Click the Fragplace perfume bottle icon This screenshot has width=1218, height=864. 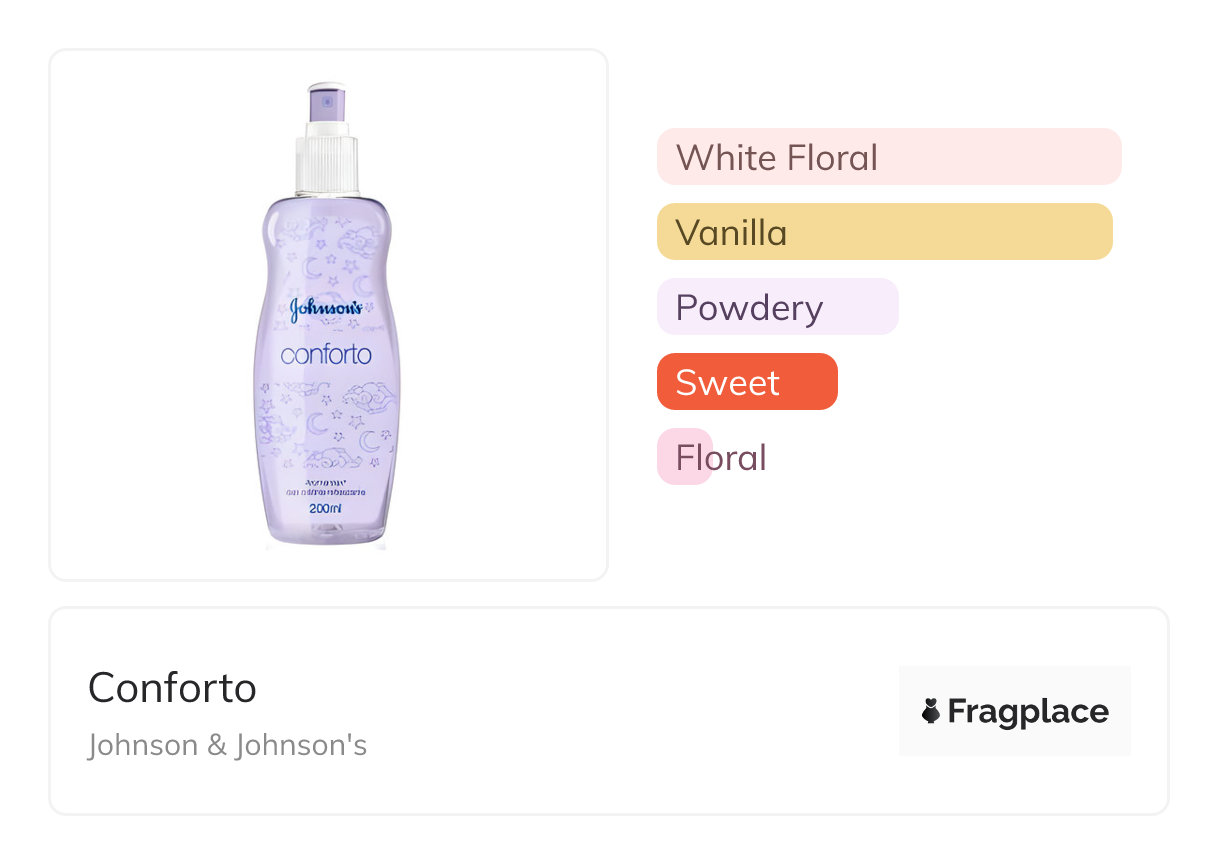tap(931, 711)
